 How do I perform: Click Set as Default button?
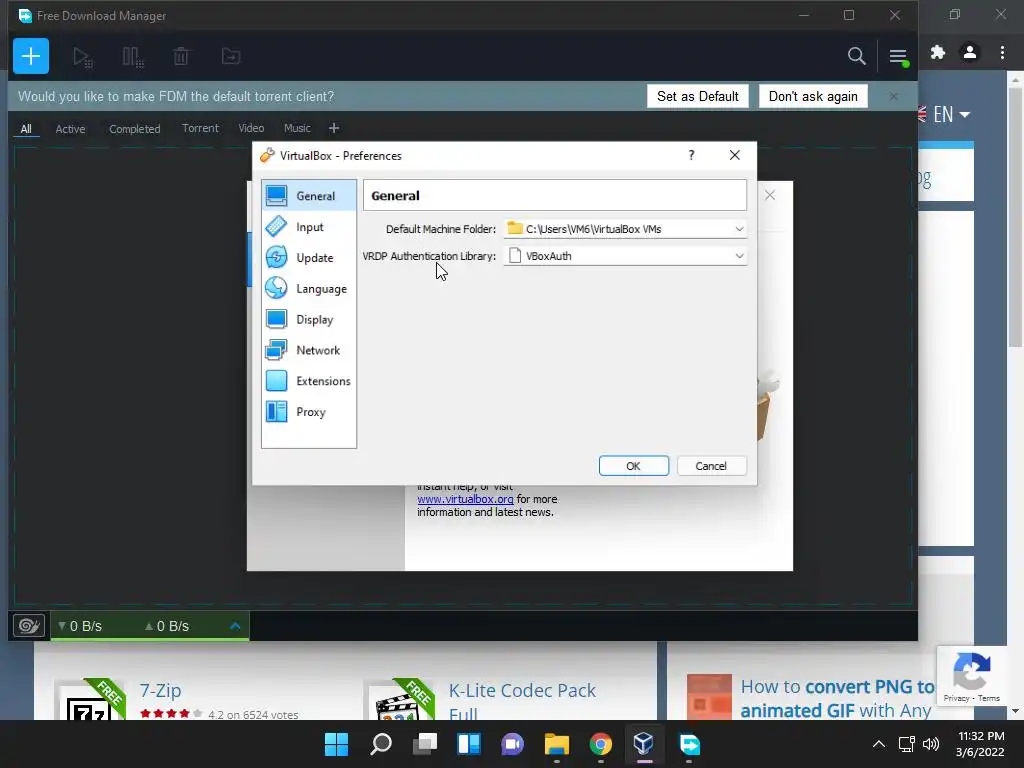[x=697, y=96]
